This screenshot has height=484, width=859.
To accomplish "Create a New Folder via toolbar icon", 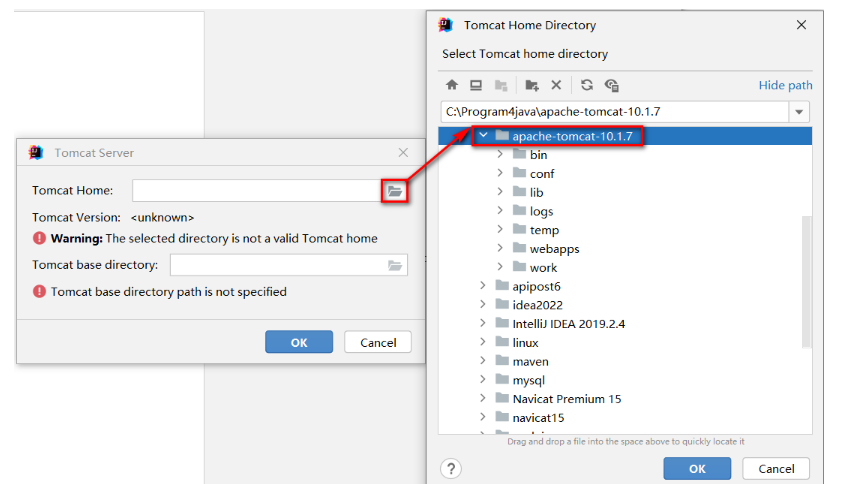I will [x=531, y=85].
